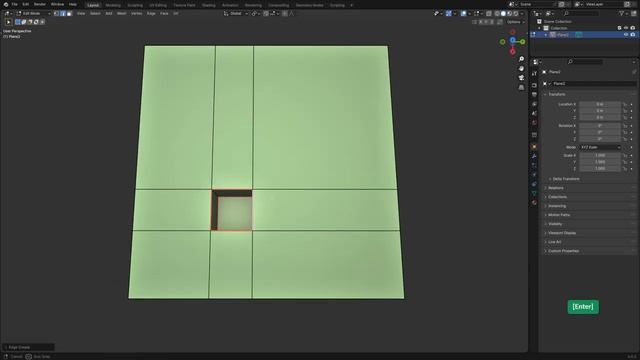This screenshot has height=360, width=640.
Task: Click the outliner search field
Action: pyautogui.click(x=580, y=13)
